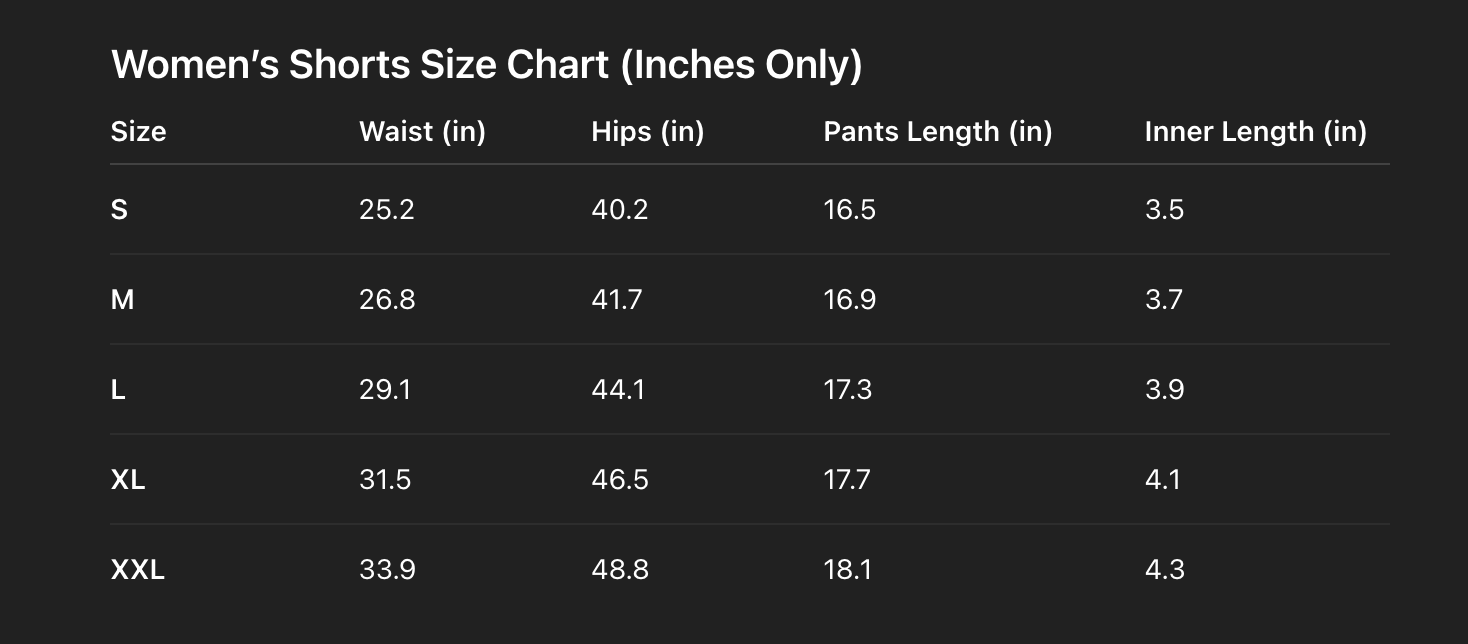Click the Women's Shorts Size Chart title

pos(486,65)
